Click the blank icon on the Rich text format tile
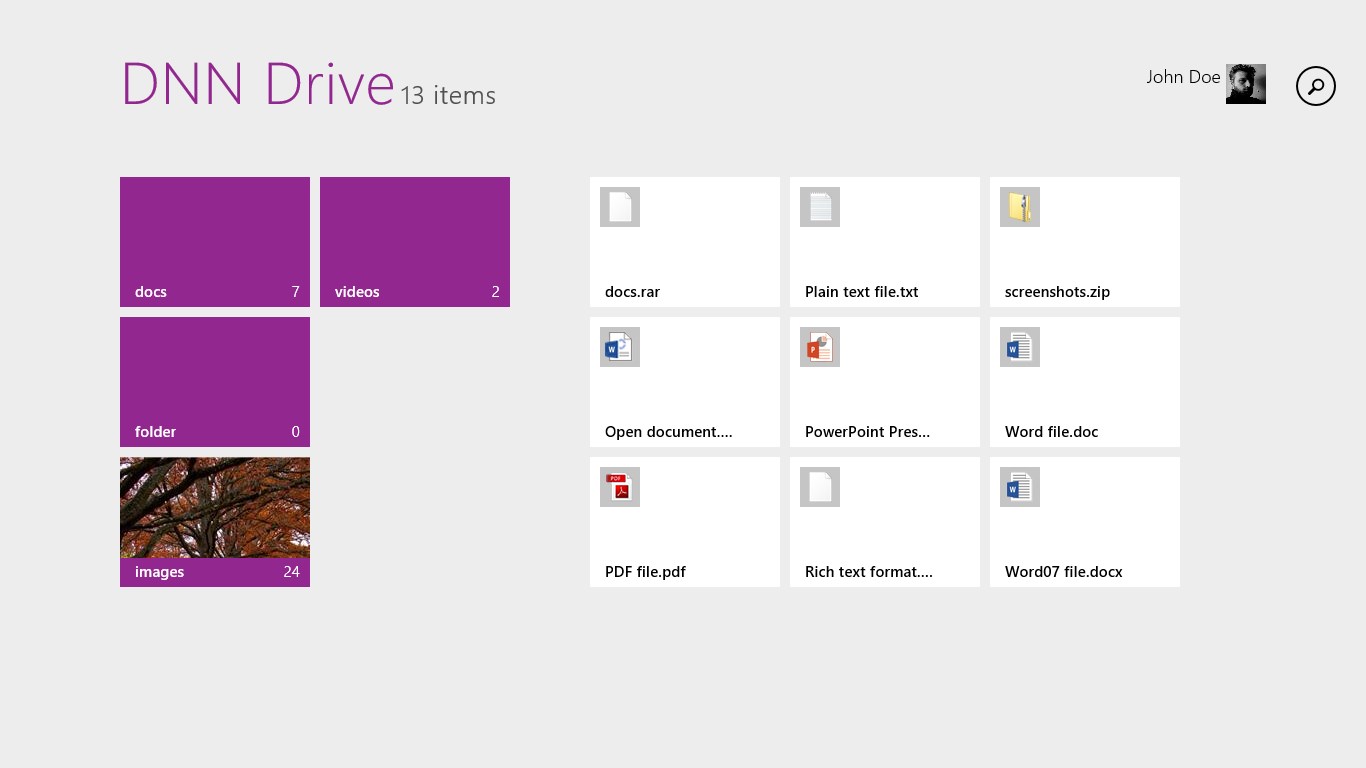The width and height of the screenshot is (1366, 768). (820, 487)
